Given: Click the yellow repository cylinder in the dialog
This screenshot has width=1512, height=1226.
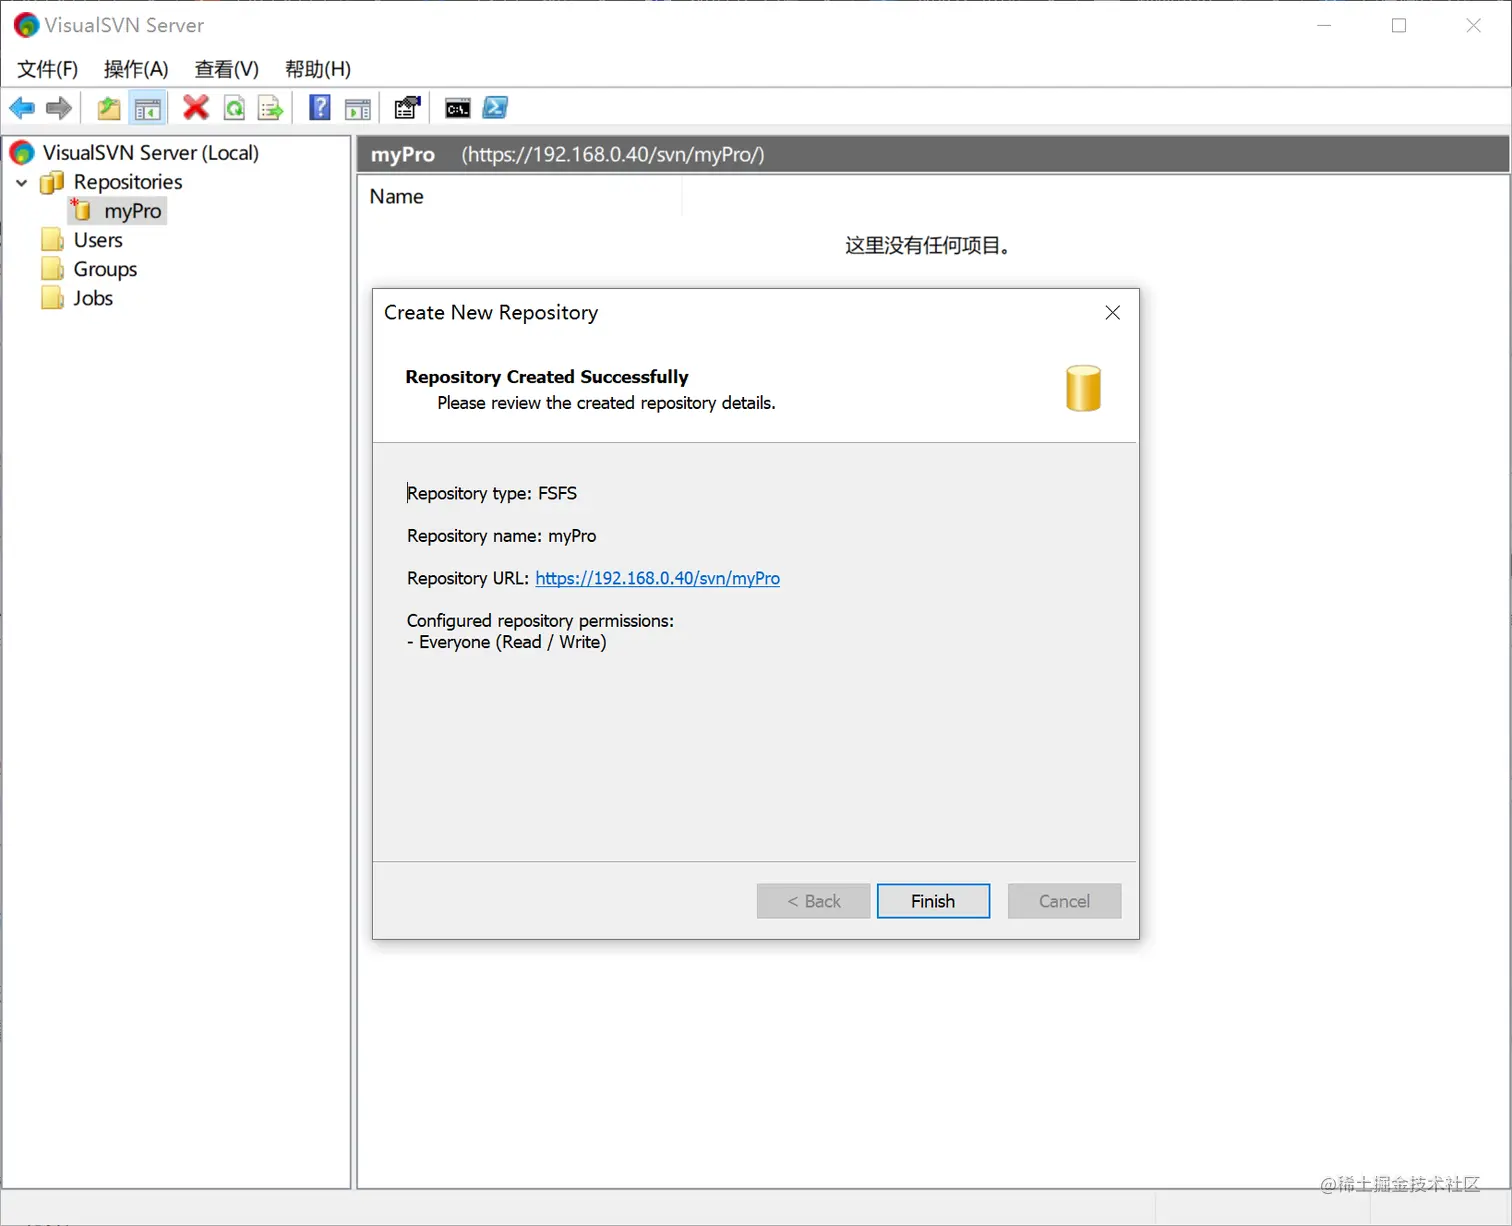Looking at the screenshot, I should click(x=1083, y=388).
